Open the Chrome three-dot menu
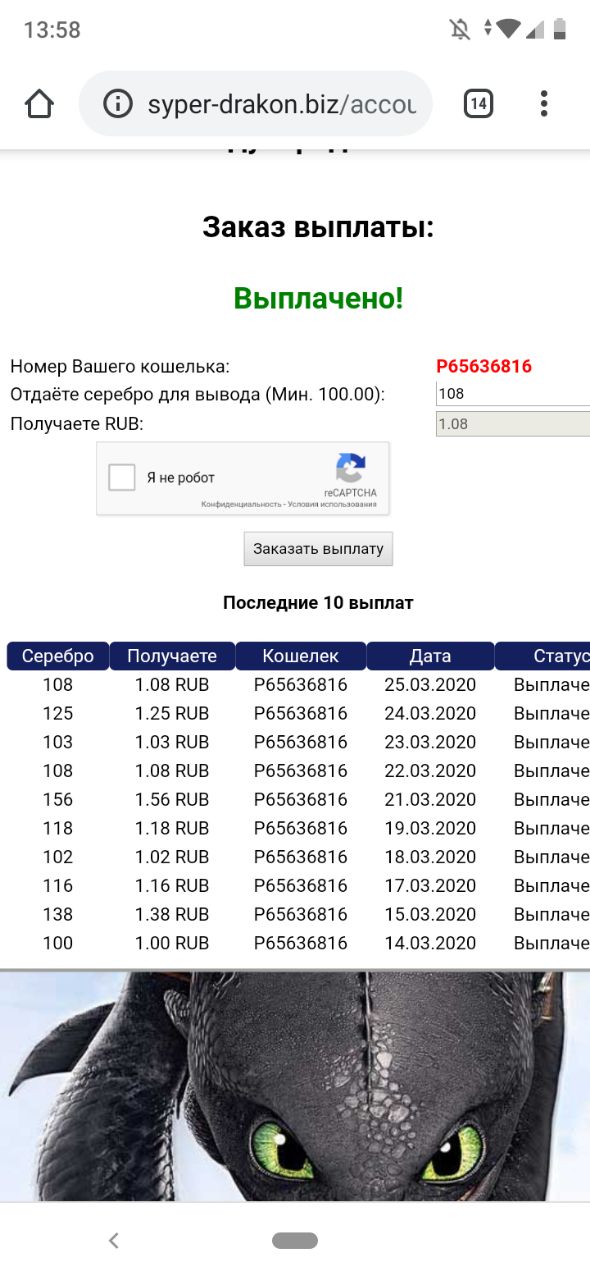Screen dimensions: 590x1280 click(544, 103)
